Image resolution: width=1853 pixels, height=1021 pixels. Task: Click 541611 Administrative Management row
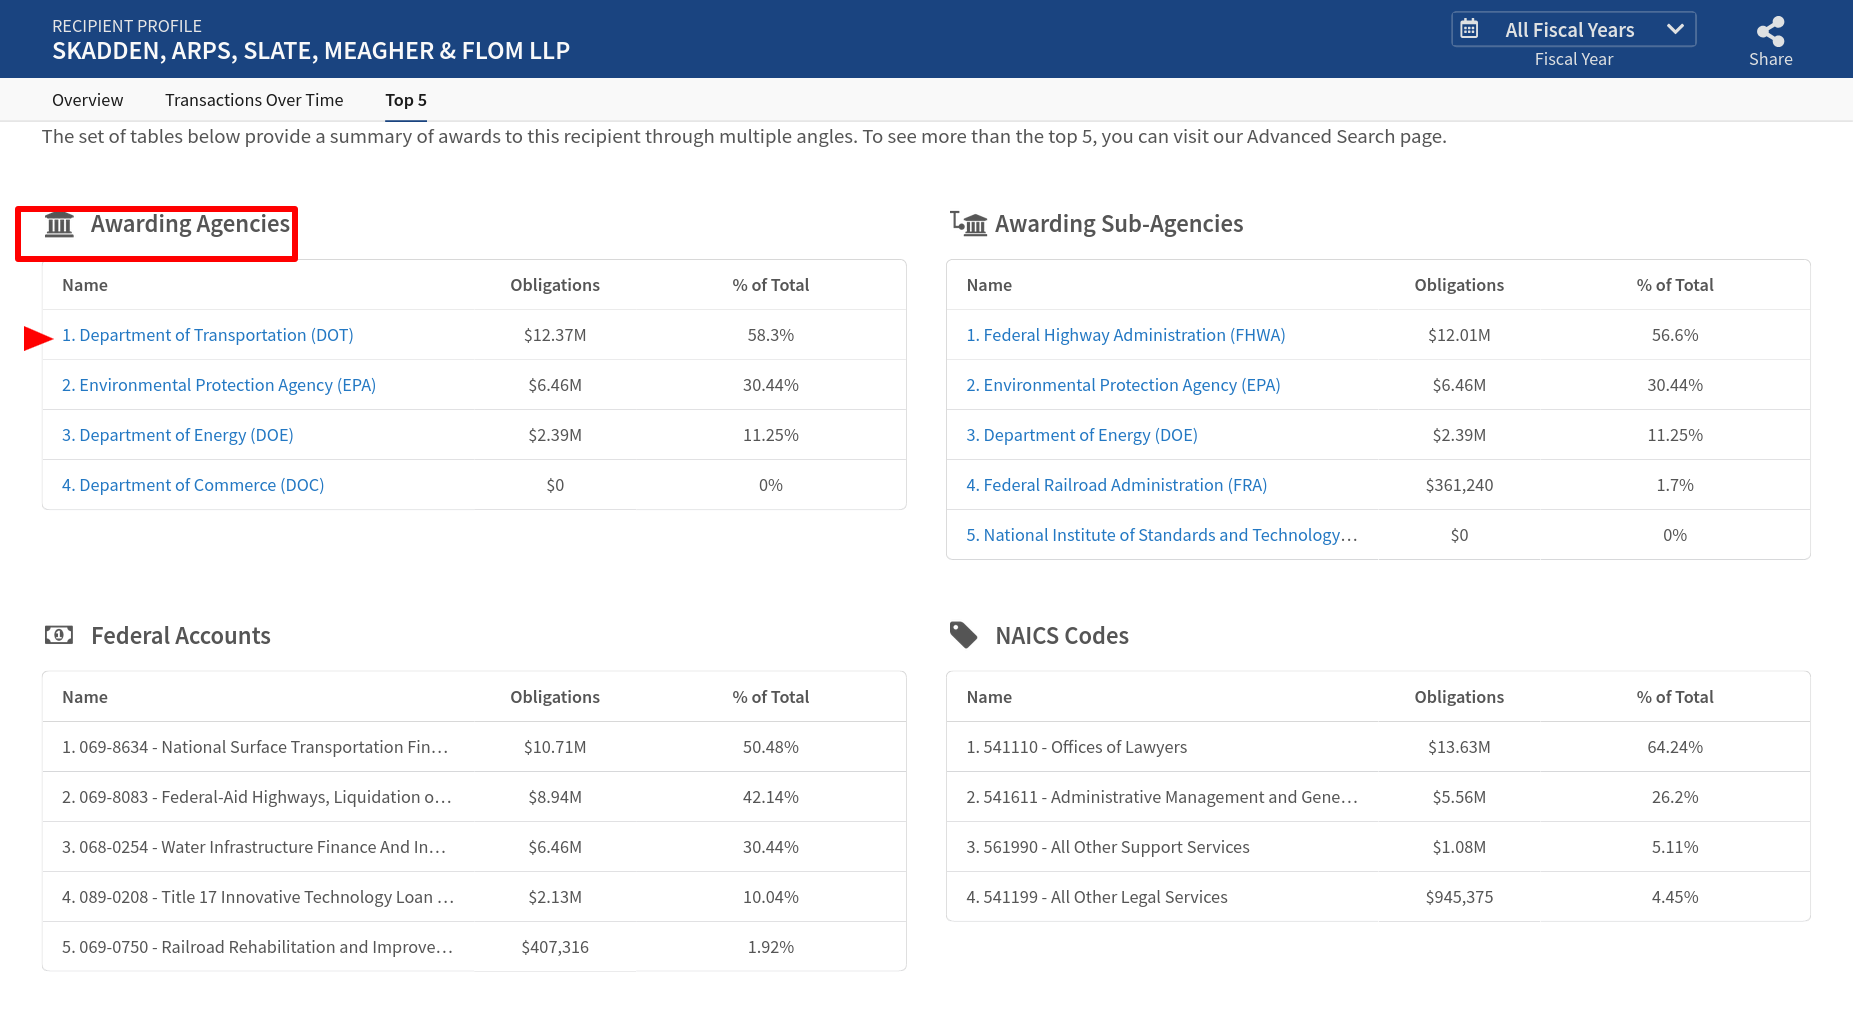[1378, 797]
